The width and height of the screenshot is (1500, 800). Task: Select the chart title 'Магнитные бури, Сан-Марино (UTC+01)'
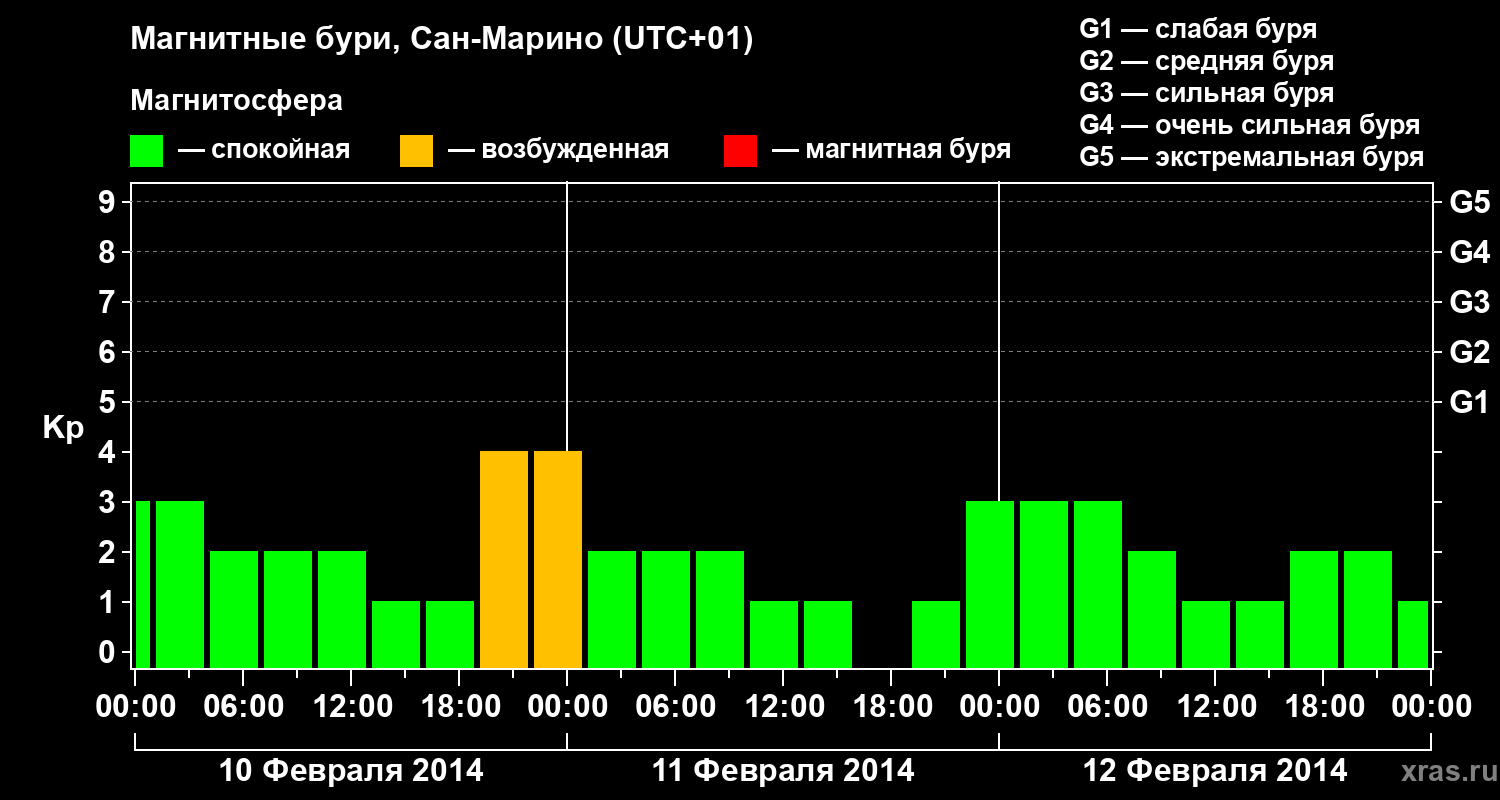point(441,40)
